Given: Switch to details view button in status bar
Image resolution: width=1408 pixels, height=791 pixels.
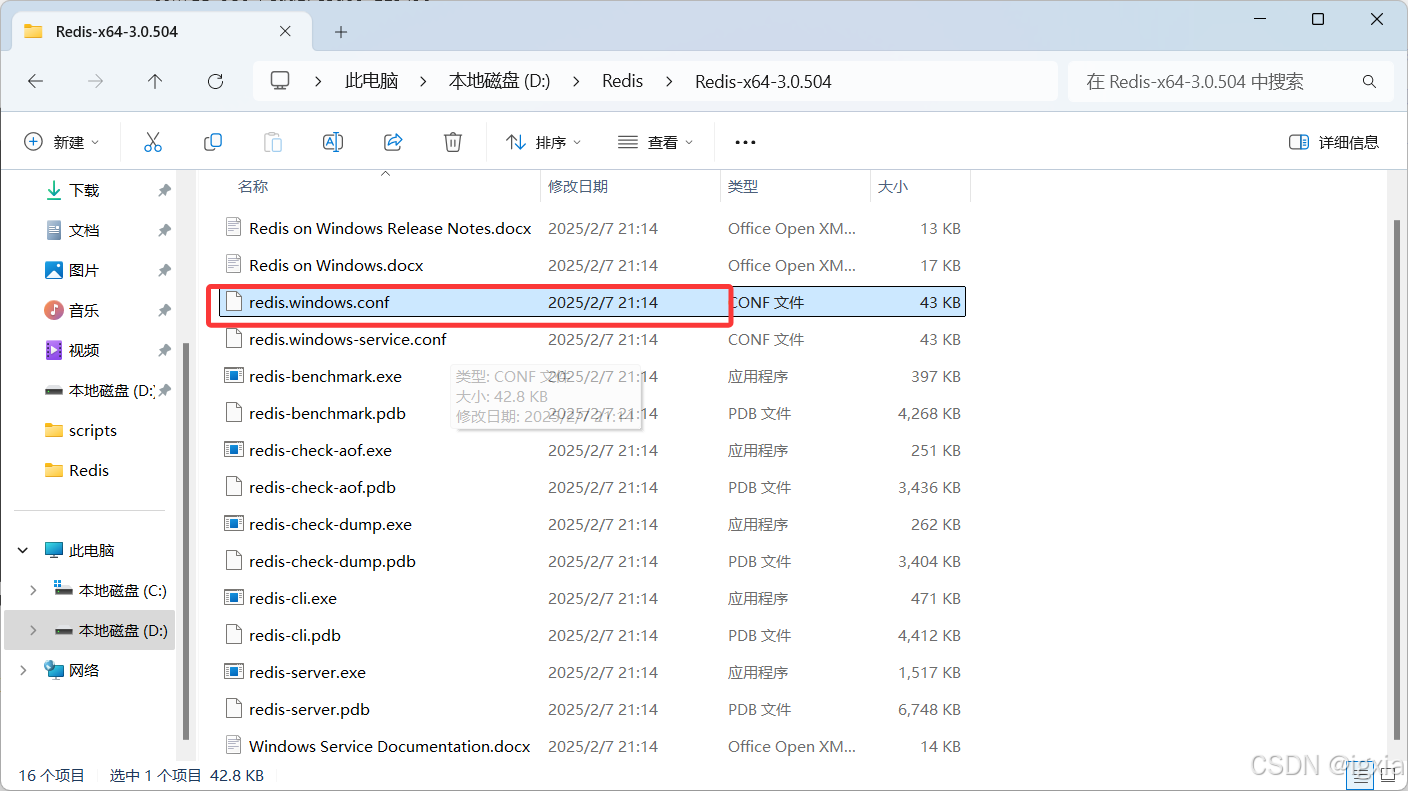Looking at the screenshot, I should tap(1362, 775).
